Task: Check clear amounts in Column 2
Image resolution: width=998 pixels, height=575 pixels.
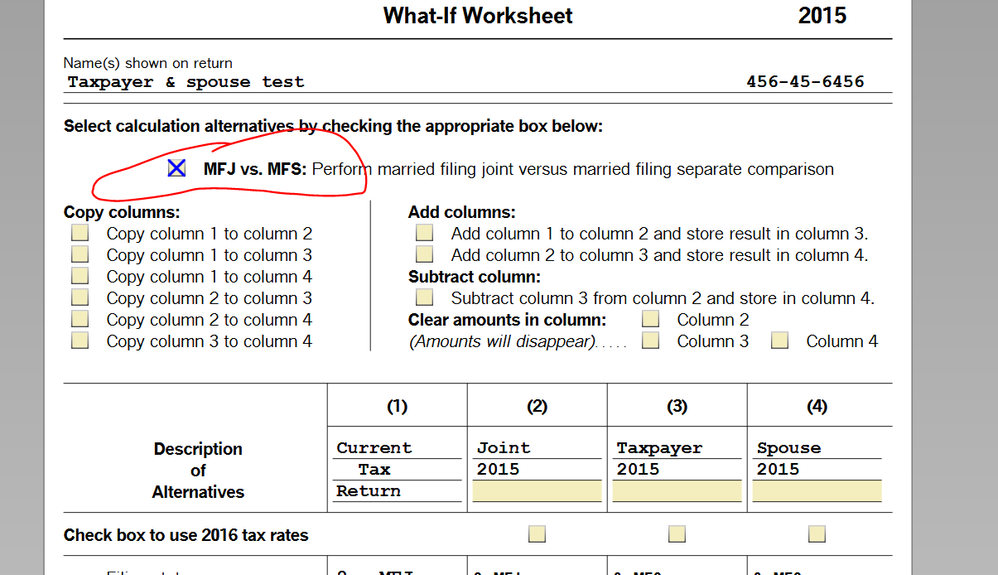Action: 651,319
